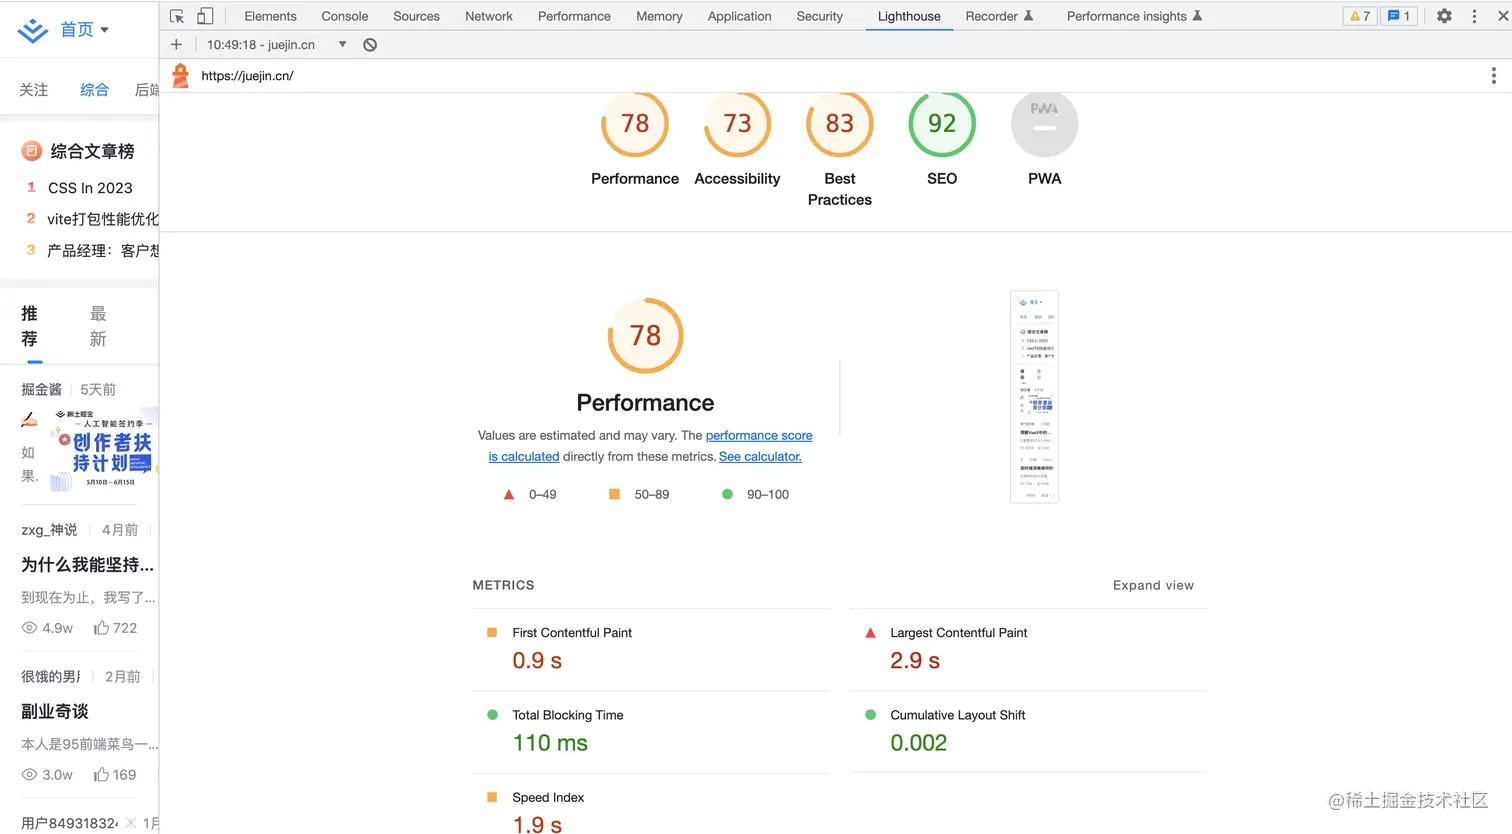Close DevTools with the X button
1512x834 pixels.
1502,16
